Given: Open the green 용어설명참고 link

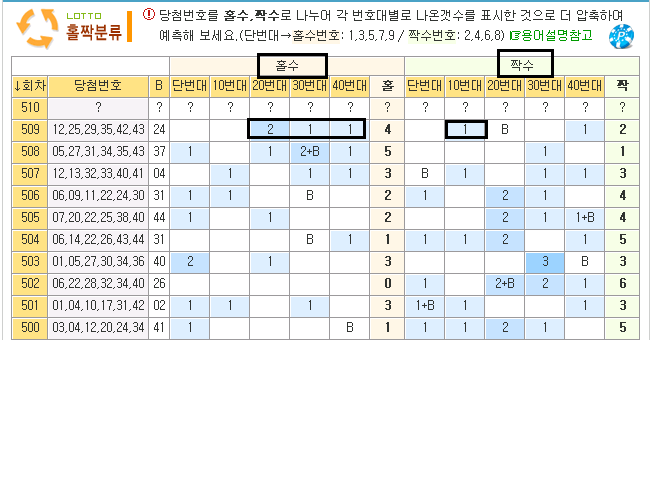Looking at the screenshot, I should 551,35.
